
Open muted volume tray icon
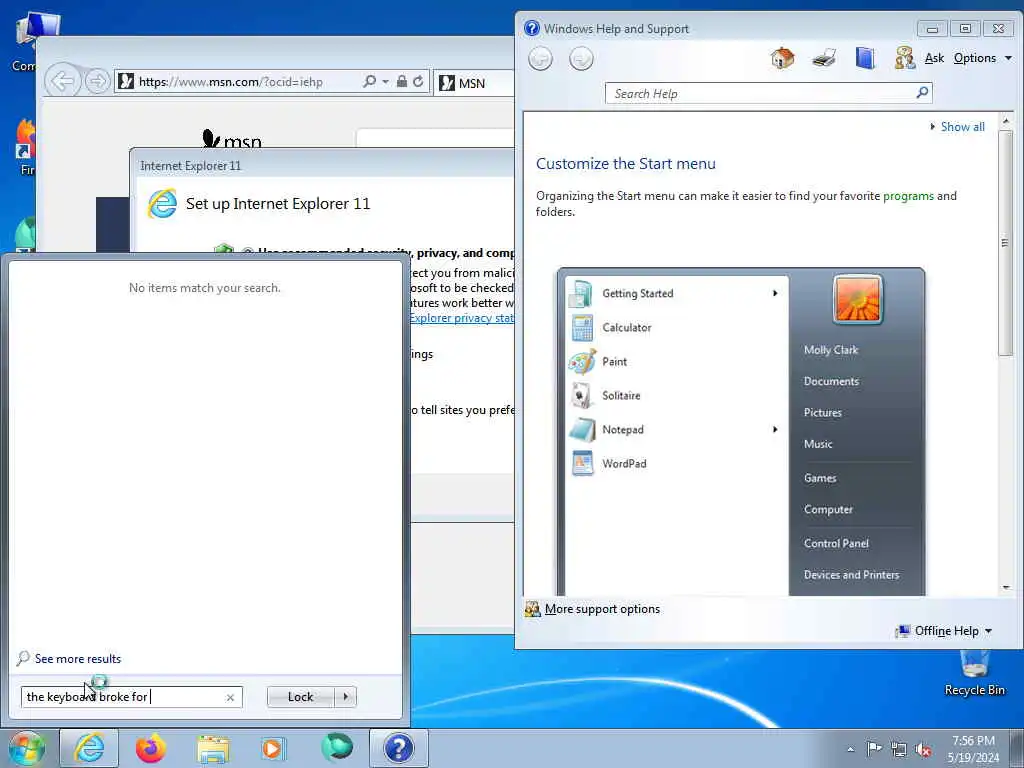click(x=923, y=749)
